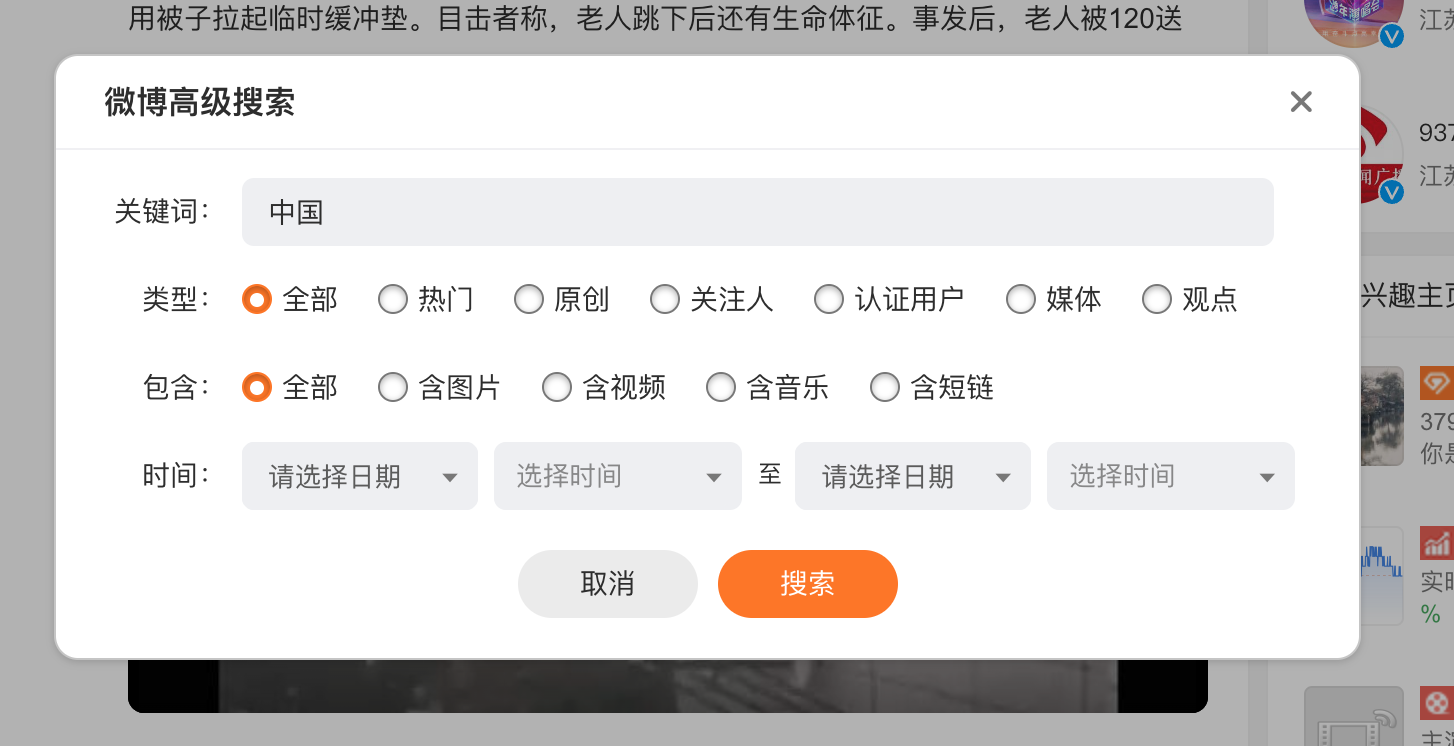The height and width of the screenshot is (746, 1454).
Task: Click the red bar chart icon in the sidebar
Action: (1437, 544)
